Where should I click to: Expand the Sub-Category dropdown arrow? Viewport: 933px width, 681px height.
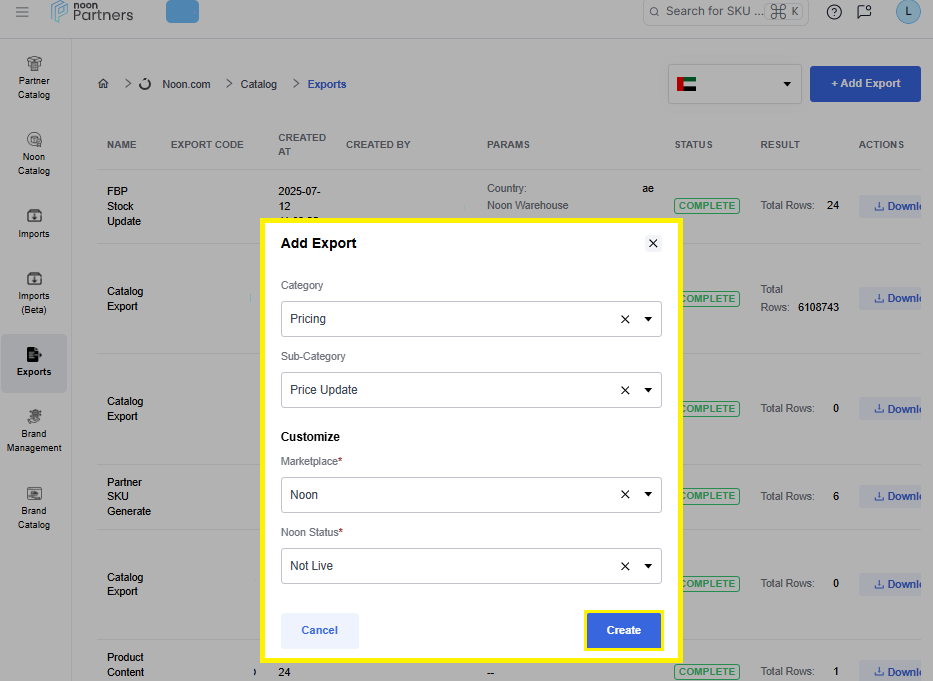click(x=648, y=390)
